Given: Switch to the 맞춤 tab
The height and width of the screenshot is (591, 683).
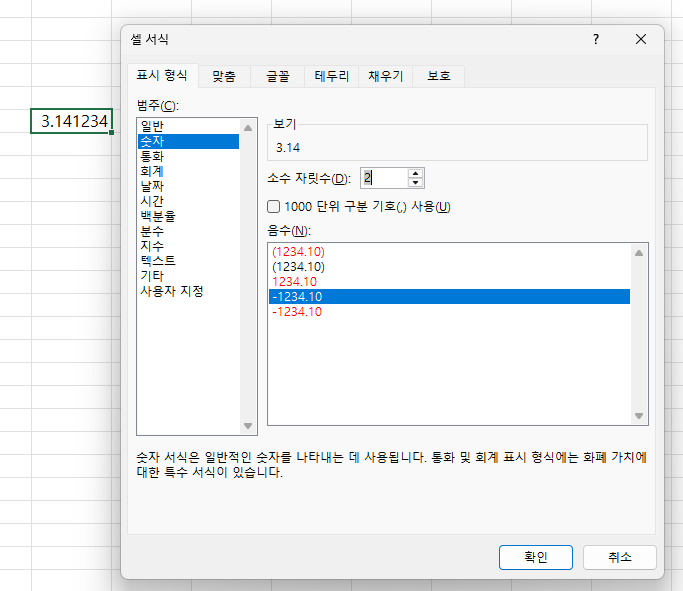Looking at the screenshot, I should click(x=224, y=76).
